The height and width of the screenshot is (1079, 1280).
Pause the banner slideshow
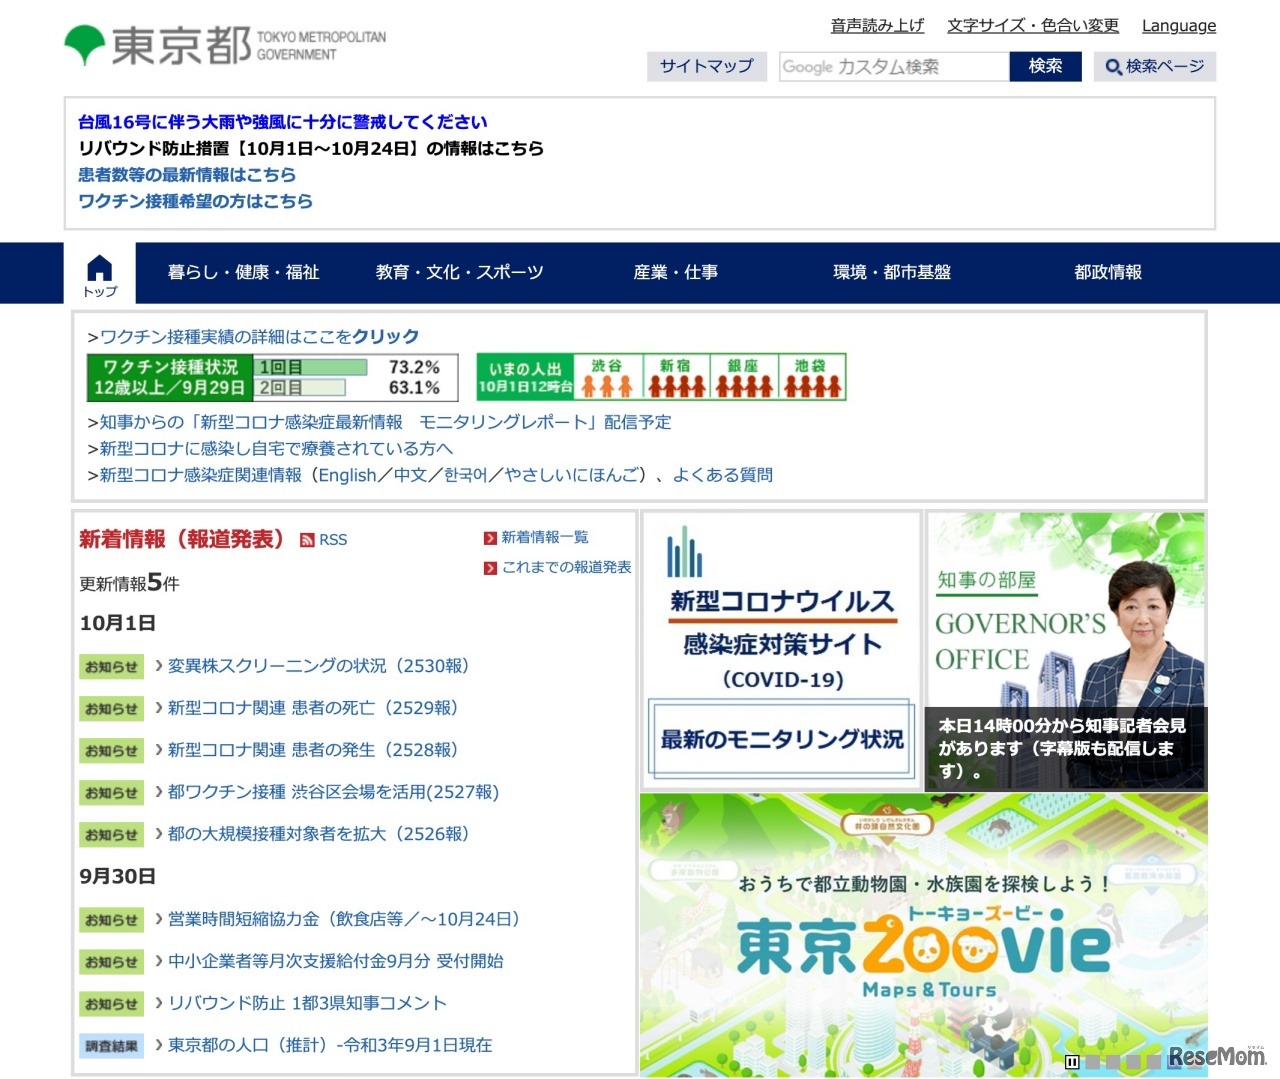[x=1072, y=1062]
